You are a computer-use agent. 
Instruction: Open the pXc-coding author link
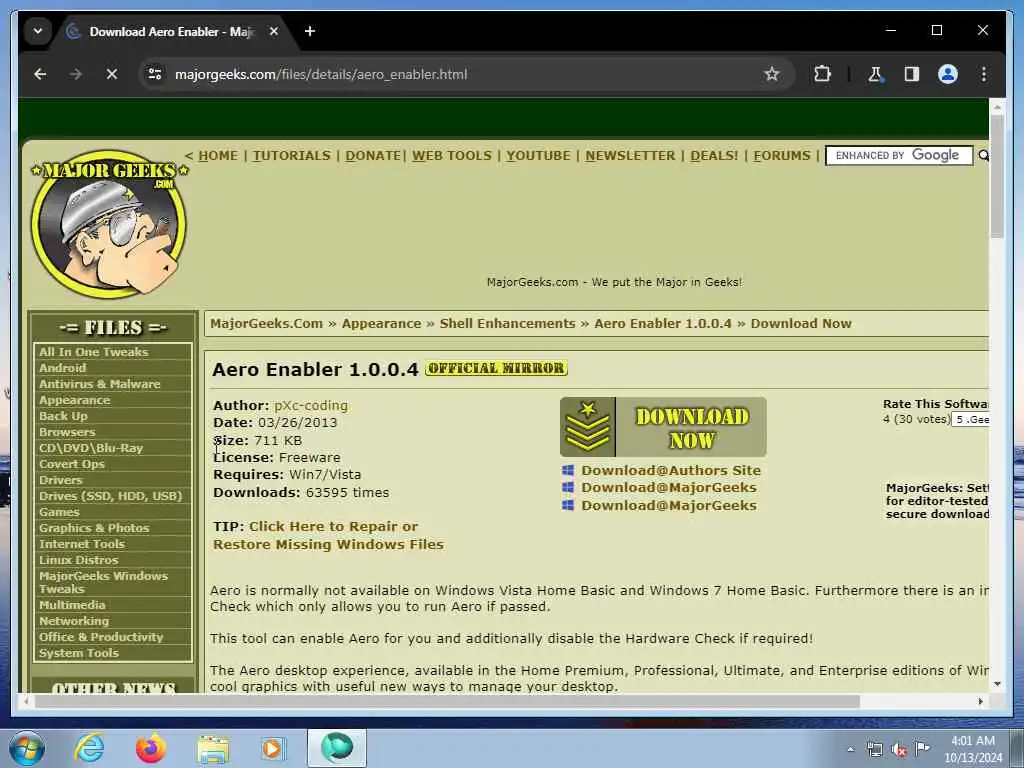coord(311,406)
